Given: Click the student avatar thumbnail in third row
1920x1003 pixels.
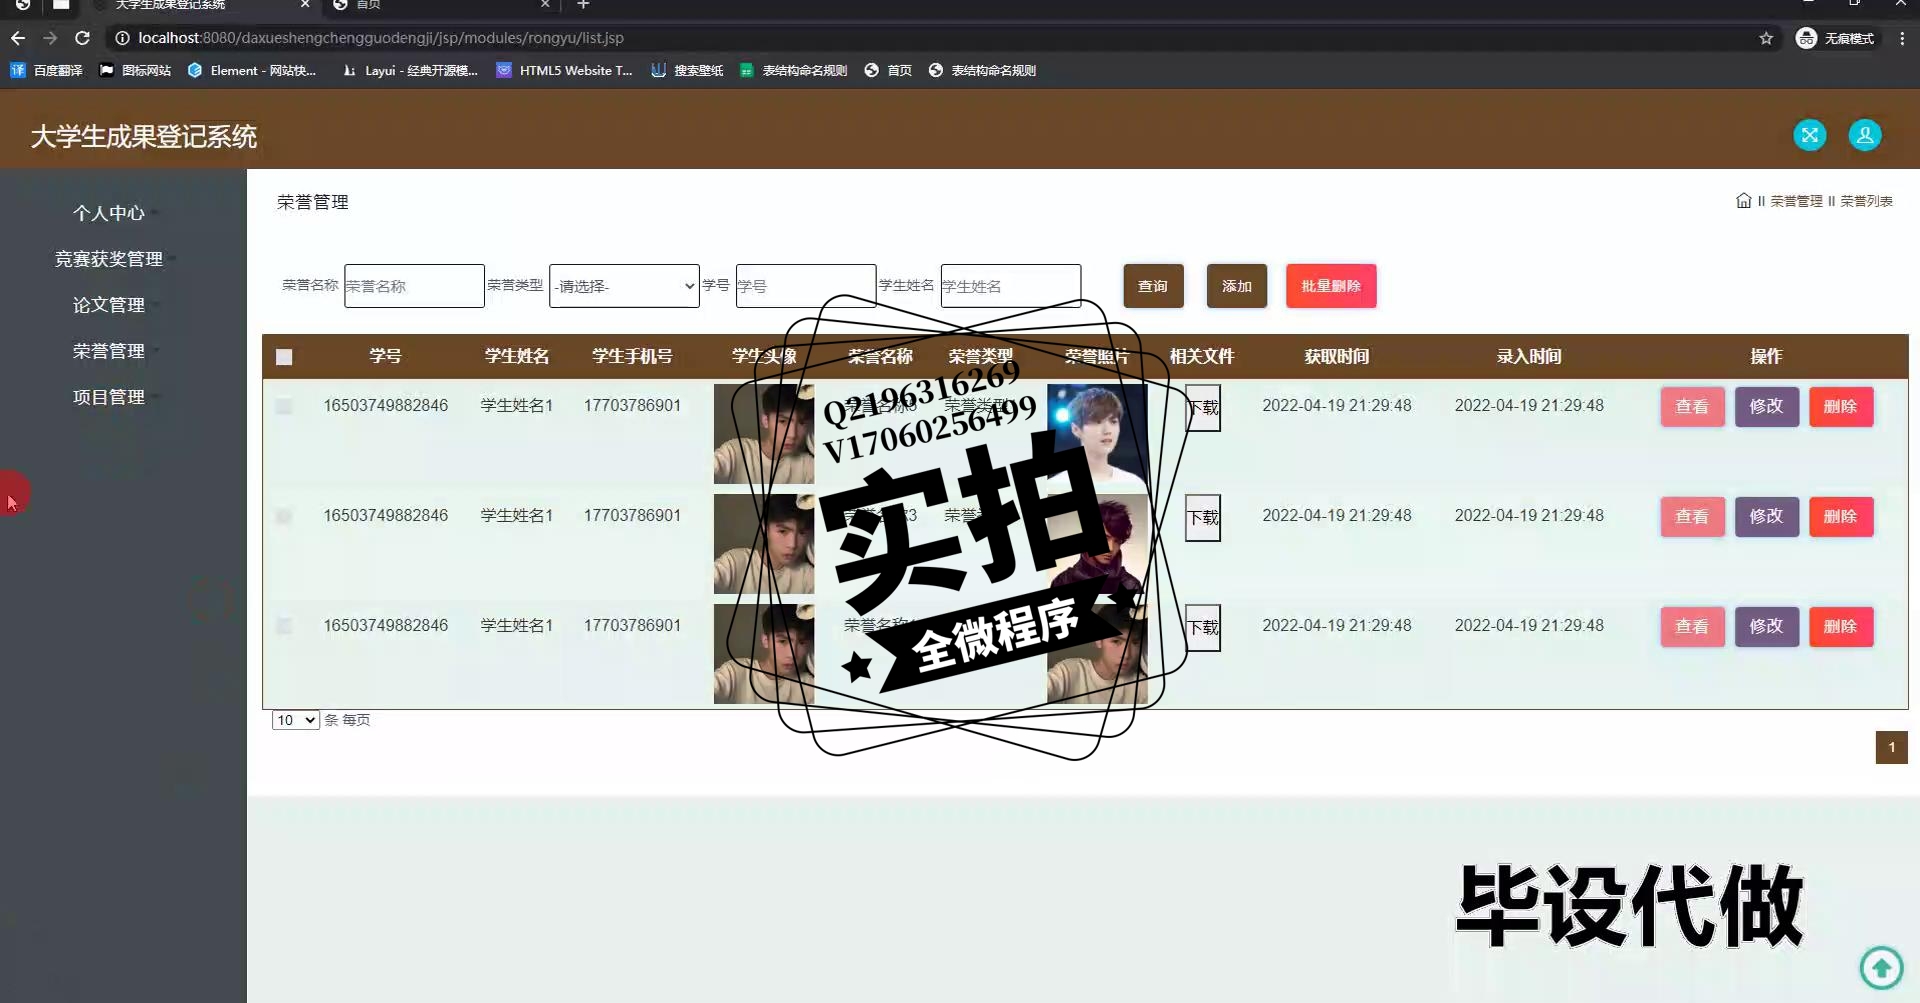Looking at the screenshot, I should click(764, 654).
